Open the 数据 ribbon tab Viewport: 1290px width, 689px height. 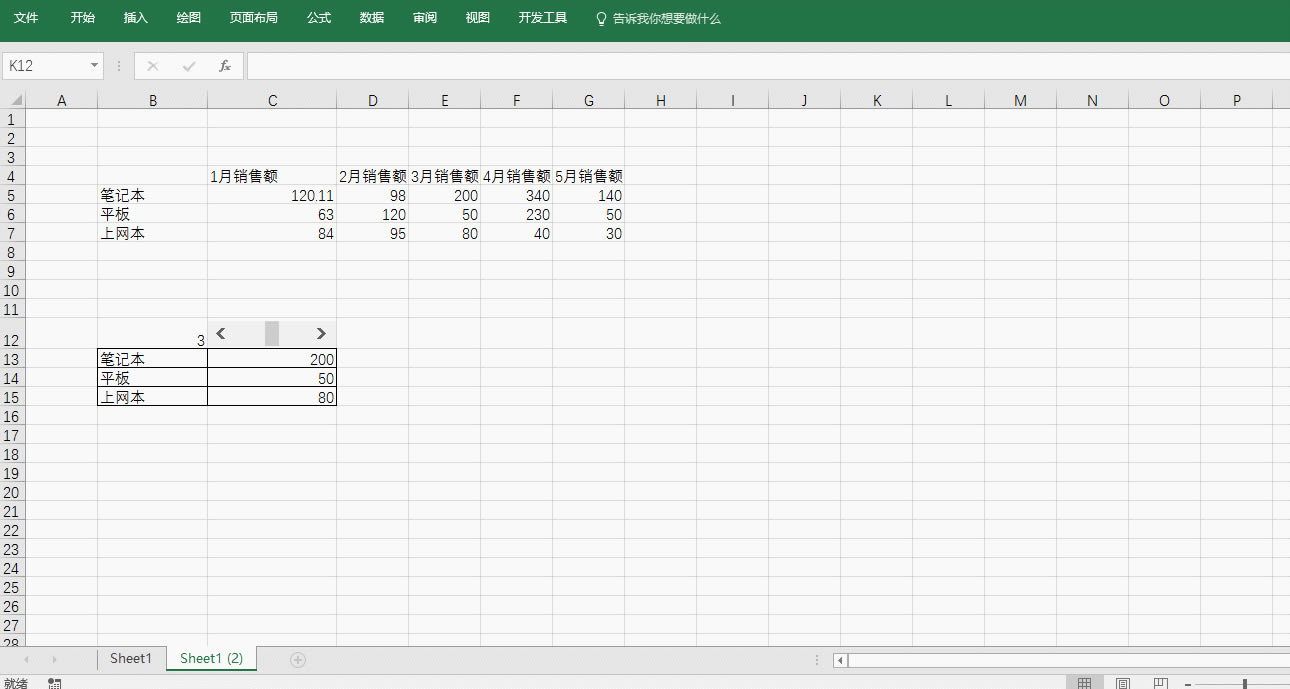(x=372, y=18)
